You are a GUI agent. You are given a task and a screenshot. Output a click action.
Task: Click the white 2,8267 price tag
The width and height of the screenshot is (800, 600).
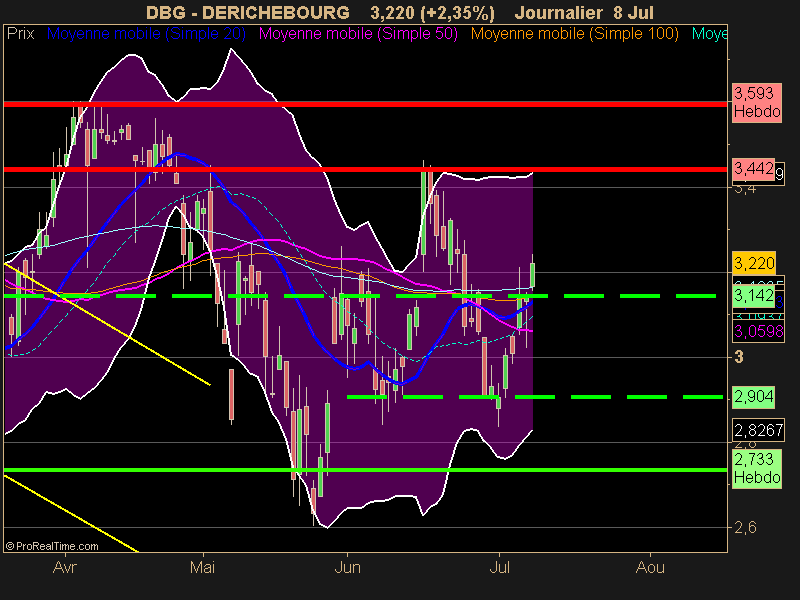click(x=758, y=430)
